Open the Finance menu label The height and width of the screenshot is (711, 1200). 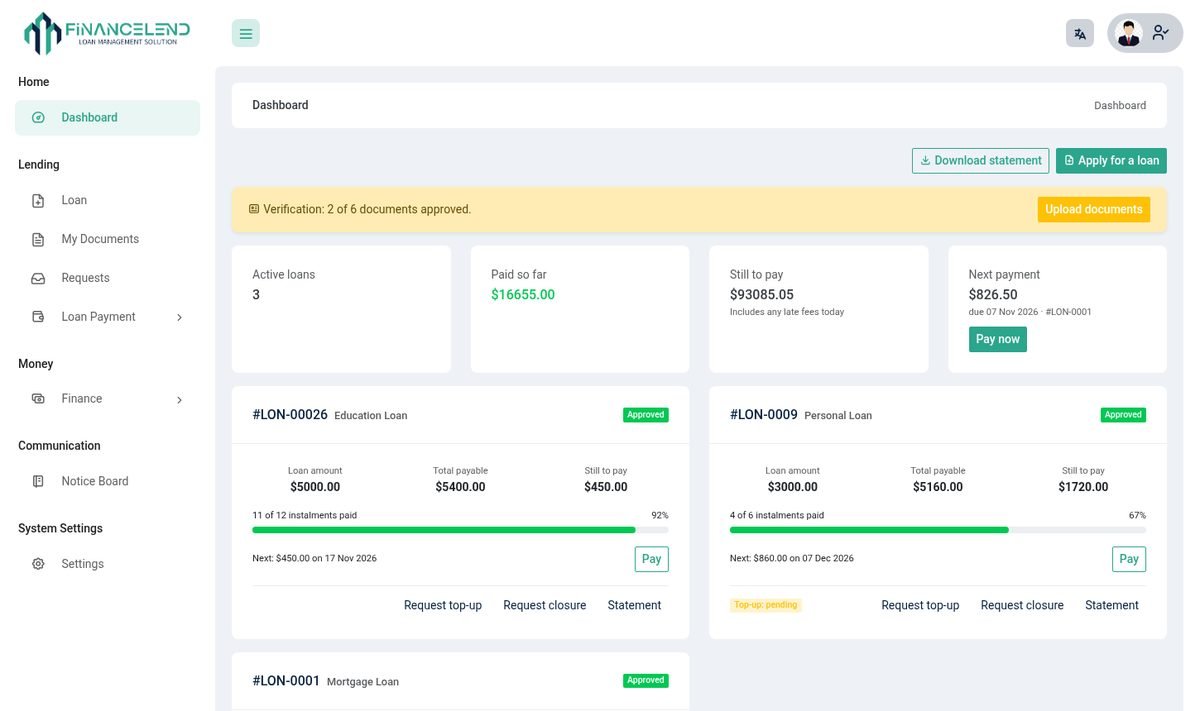(81, 399)
